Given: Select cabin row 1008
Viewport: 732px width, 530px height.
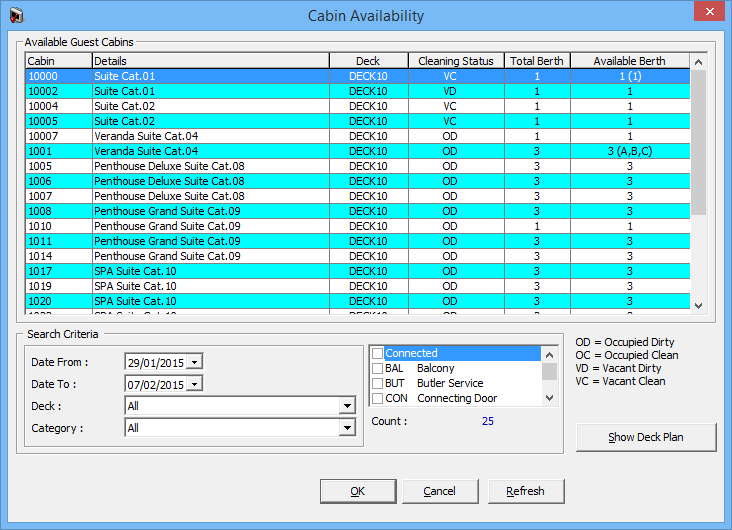Looking at the screenshot, I should (358, 211).
